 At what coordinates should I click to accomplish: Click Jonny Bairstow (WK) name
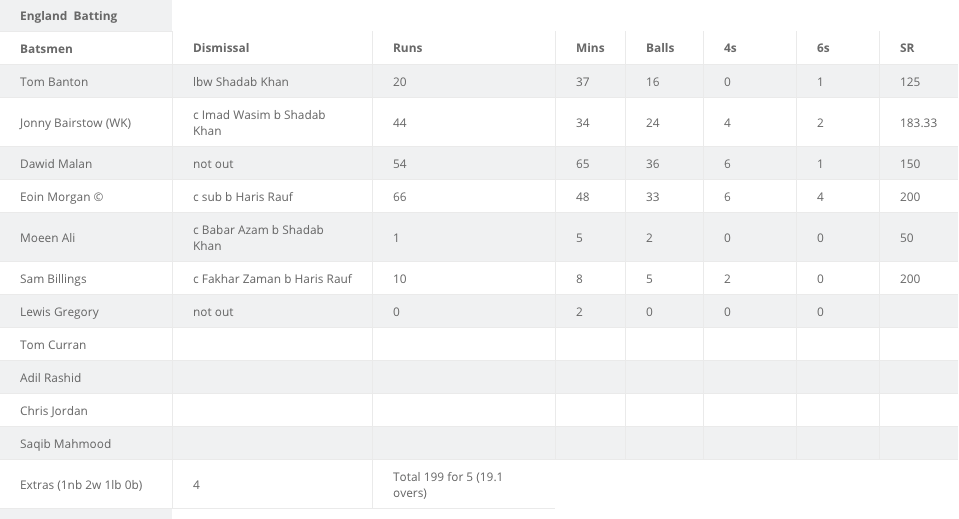[x=75, y=123]
